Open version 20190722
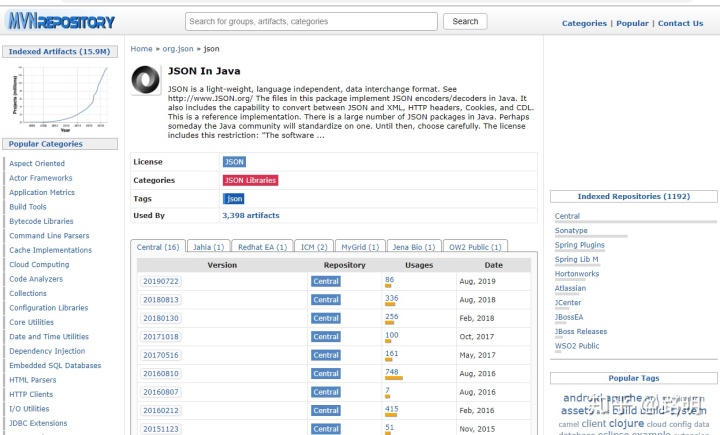 pyautogui.click(x=161, y=281)
